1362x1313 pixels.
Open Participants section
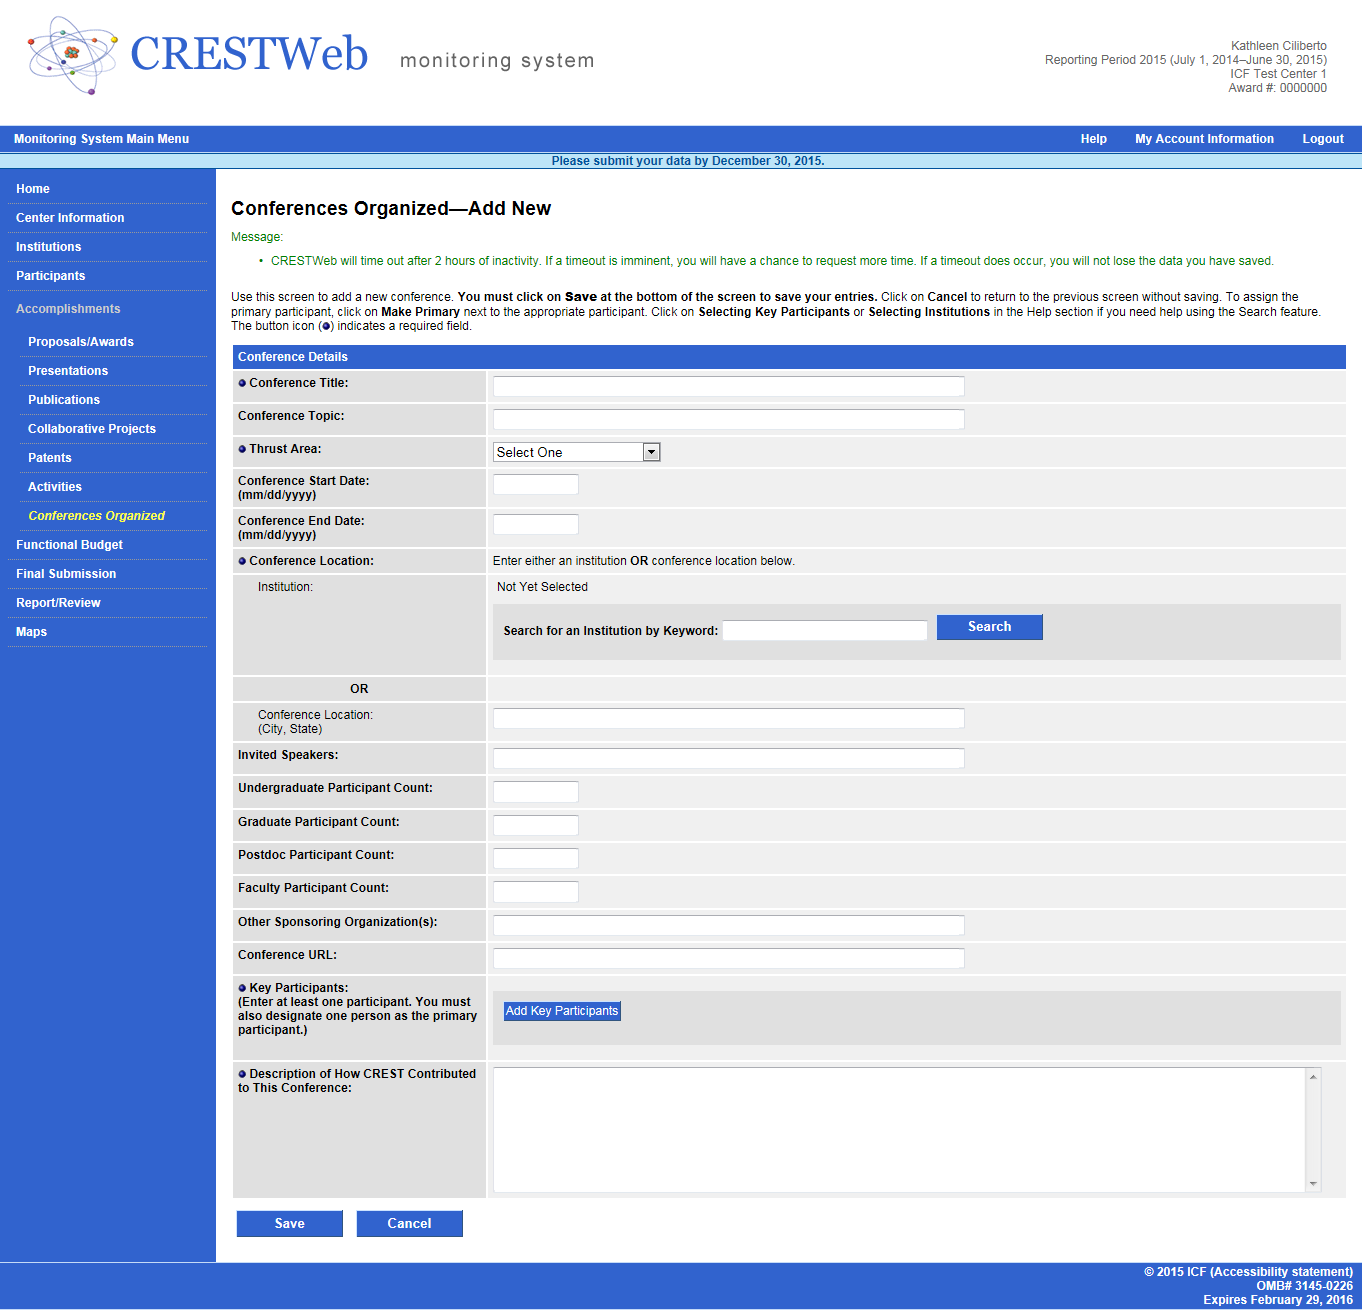click(51, 276)
